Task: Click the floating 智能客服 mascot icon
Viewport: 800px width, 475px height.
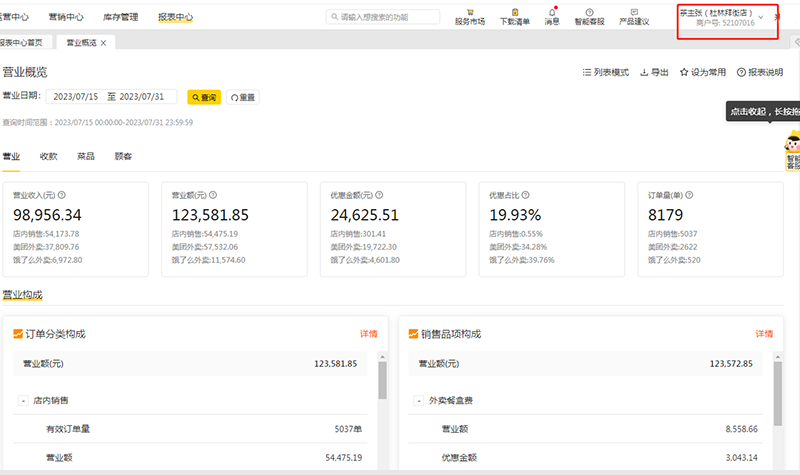Action: (x=792, y=151)
